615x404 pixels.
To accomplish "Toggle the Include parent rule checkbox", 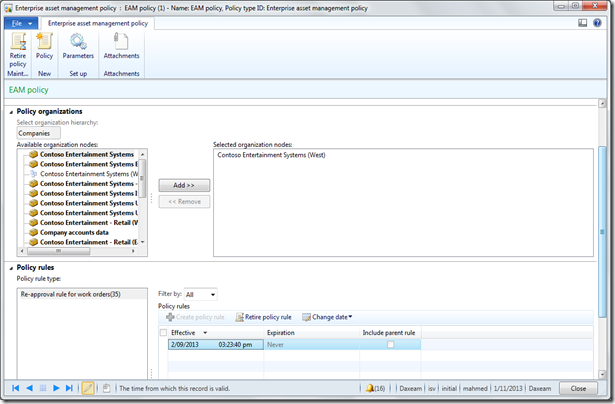I will [390, 344].
